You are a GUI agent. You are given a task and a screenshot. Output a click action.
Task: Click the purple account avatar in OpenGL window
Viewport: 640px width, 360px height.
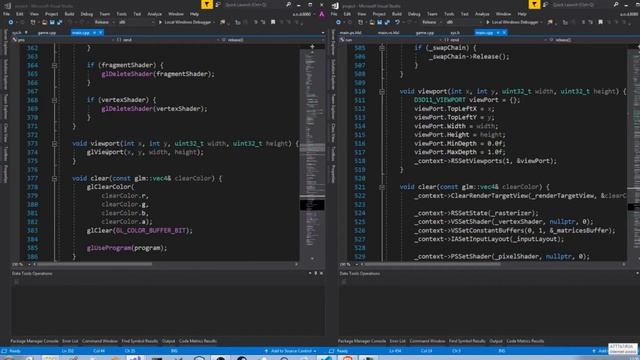click(322, 14)
